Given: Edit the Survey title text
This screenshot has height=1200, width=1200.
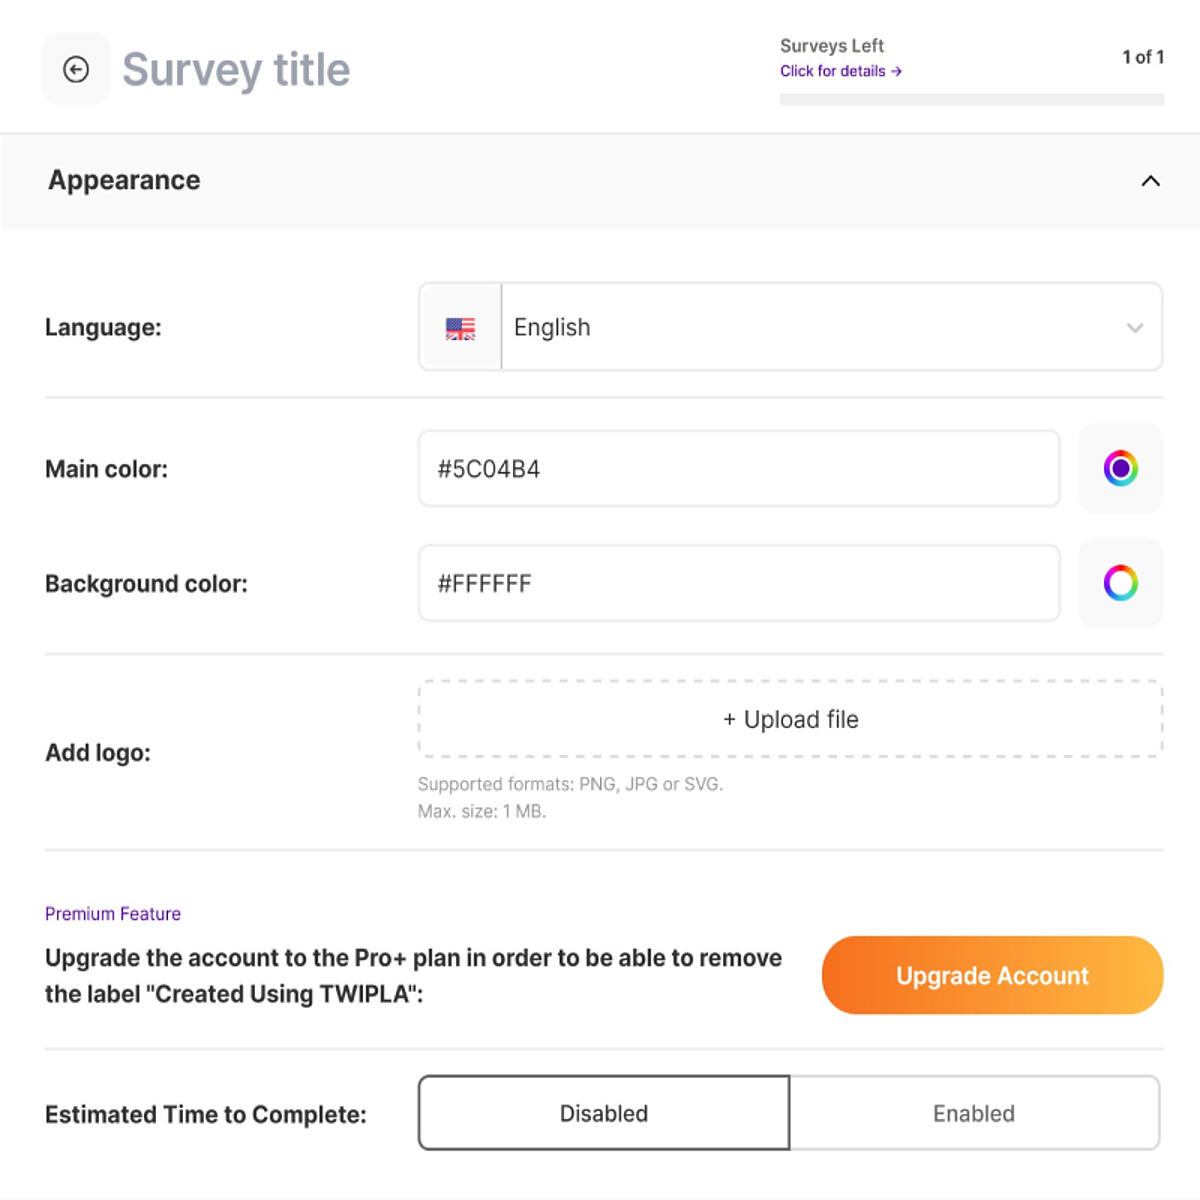Looking at the screenshot, I should [236, 70].
